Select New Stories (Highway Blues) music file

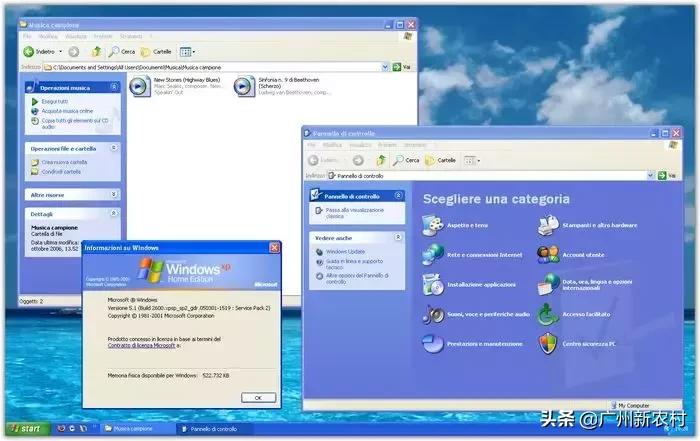tap(176, 86)
